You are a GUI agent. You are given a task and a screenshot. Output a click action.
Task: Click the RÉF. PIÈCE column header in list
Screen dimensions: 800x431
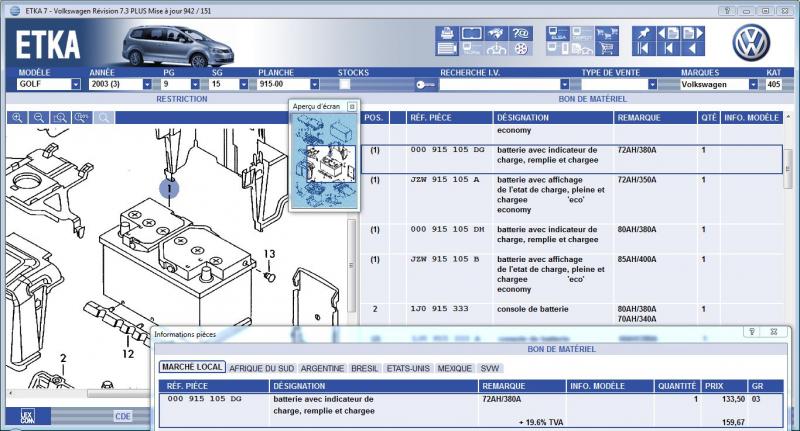point(449,118)
